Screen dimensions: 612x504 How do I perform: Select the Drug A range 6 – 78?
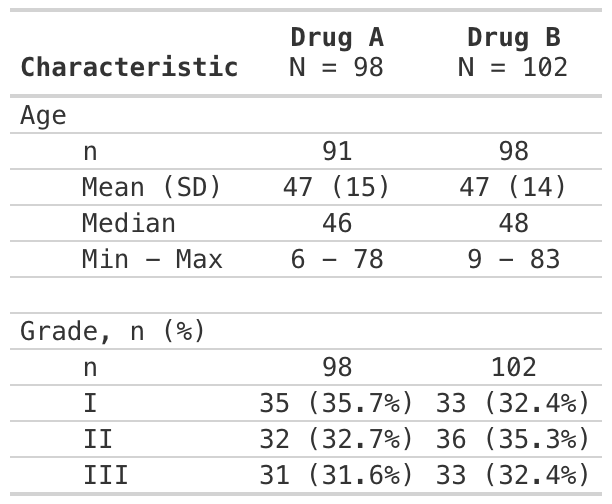337,259
